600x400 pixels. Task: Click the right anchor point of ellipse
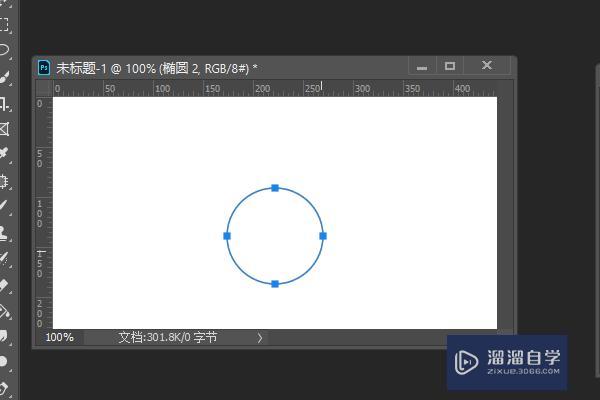point(323,236)
